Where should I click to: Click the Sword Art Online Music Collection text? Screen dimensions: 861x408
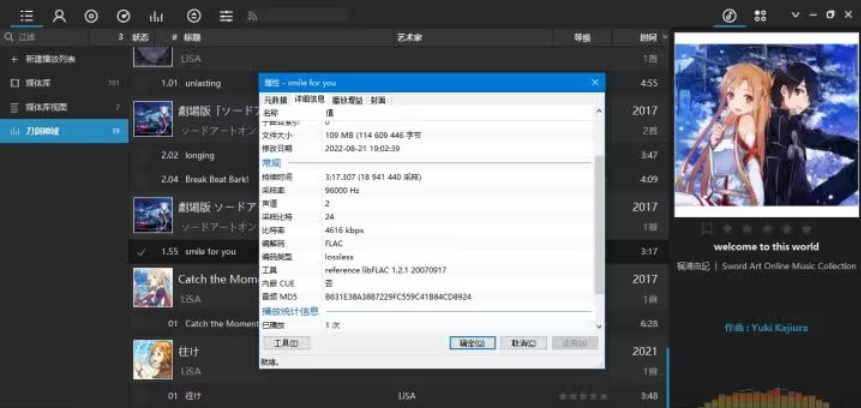(789, 266)
